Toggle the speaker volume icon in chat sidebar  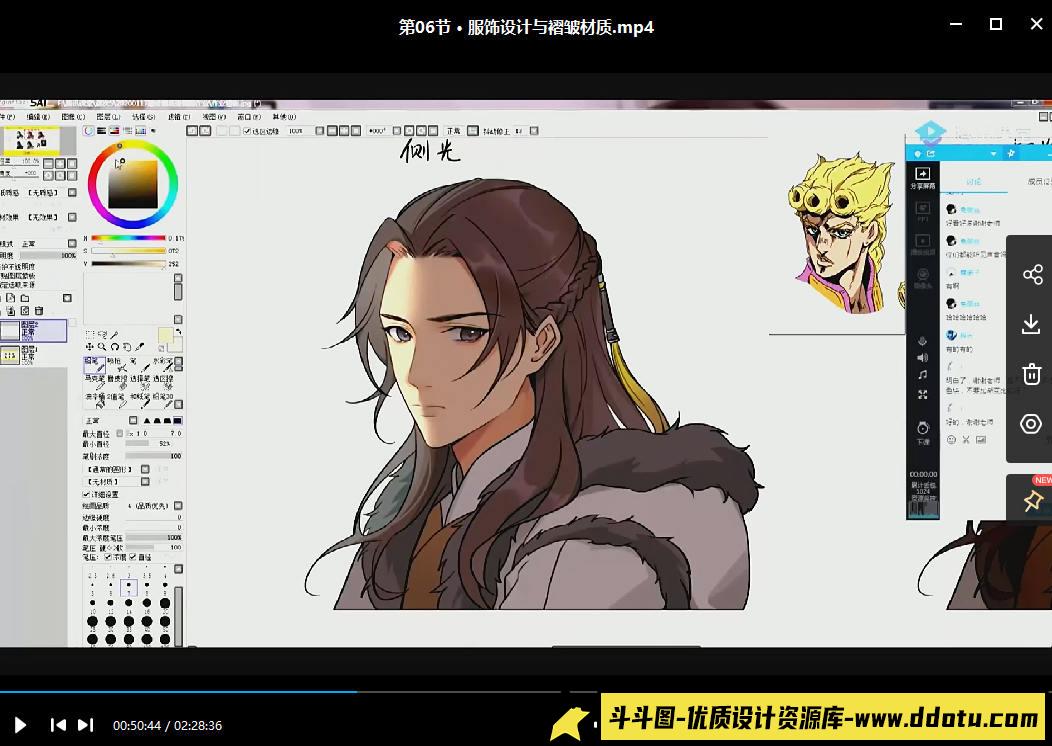point(923,358)
